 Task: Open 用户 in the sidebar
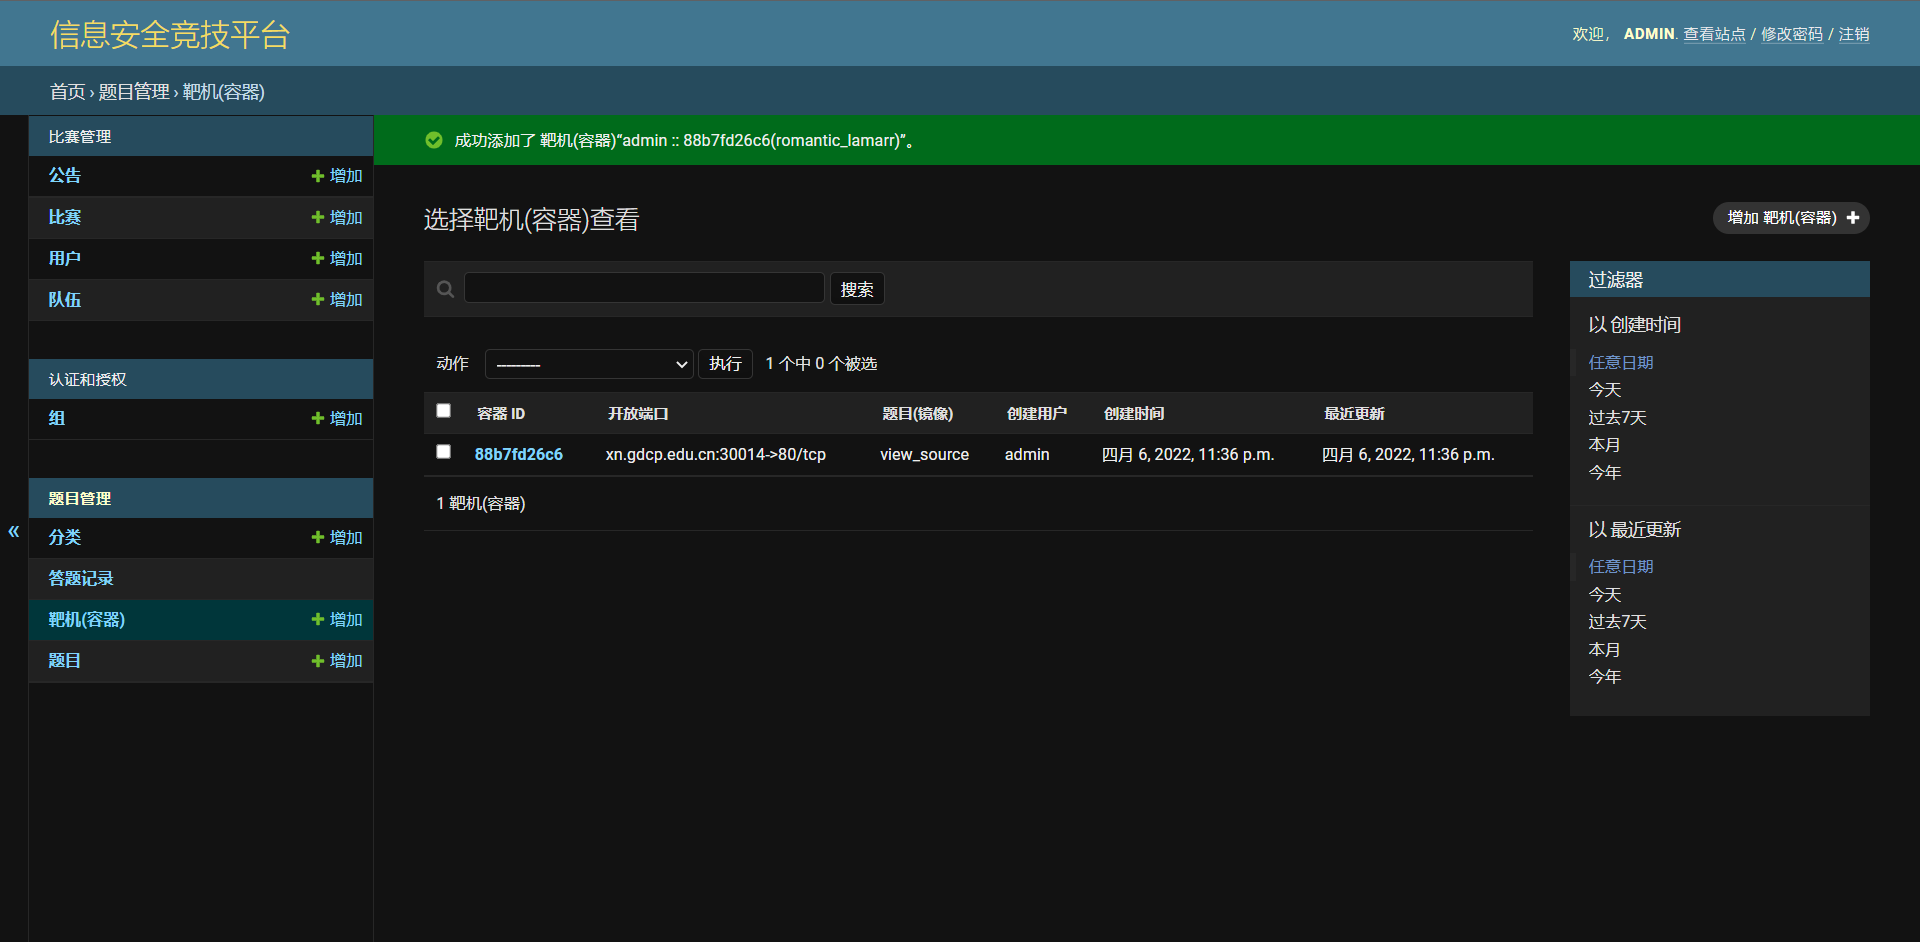[65, 259]
